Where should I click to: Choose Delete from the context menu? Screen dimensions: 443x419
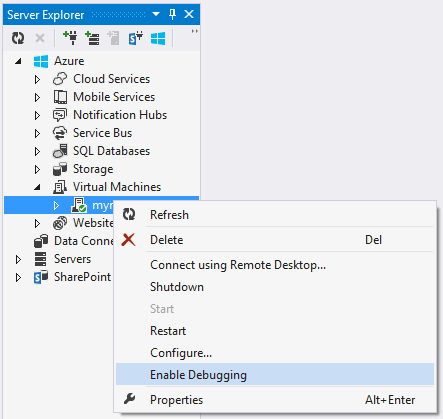point(275,240)
